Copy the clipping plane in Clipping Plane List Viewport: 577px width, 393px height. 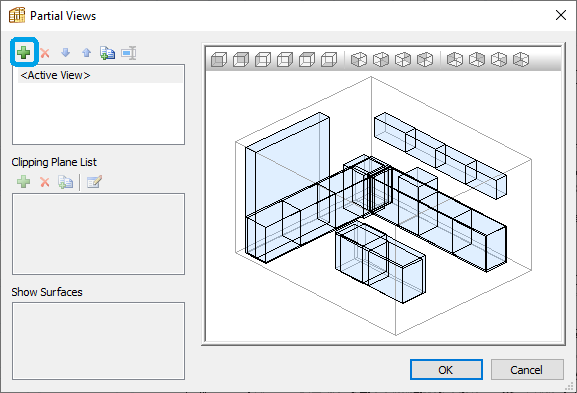(66, 182)
